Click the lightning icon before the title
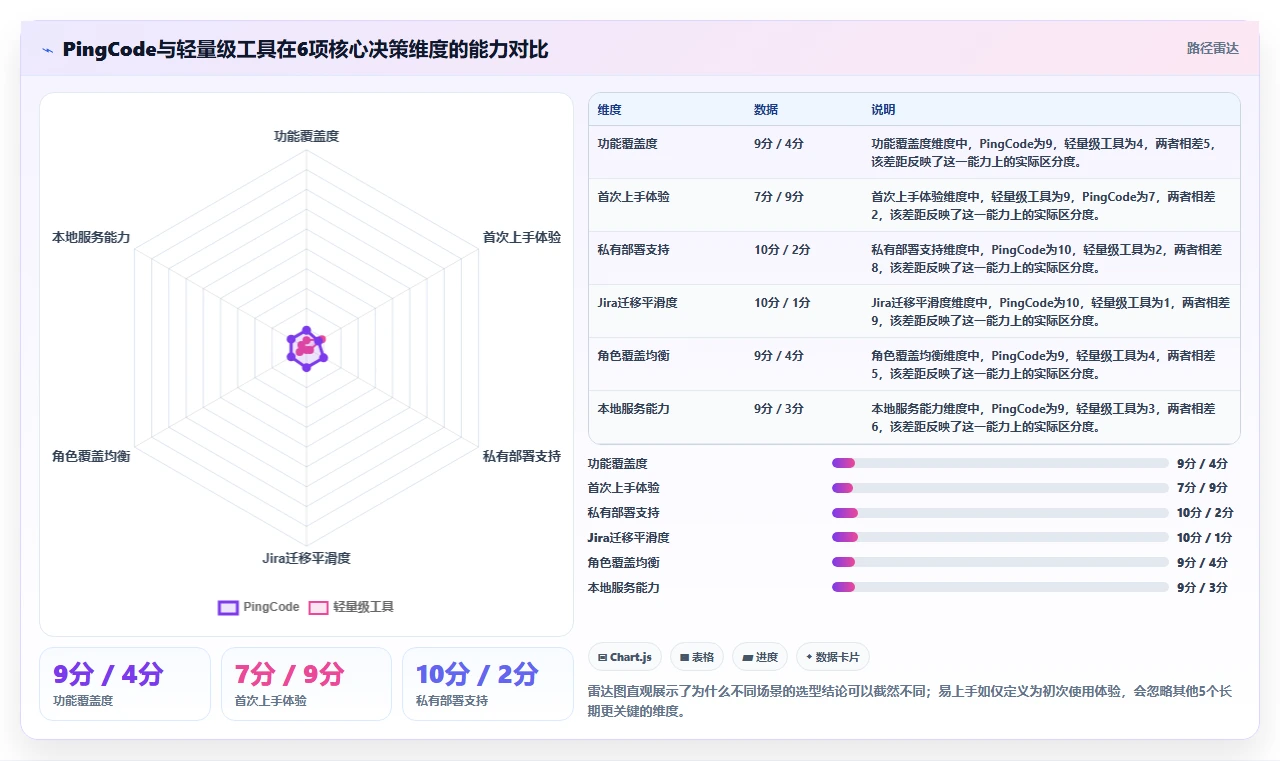The width and height of the screenshot is (1280, 761). click(x=47, y=50)
